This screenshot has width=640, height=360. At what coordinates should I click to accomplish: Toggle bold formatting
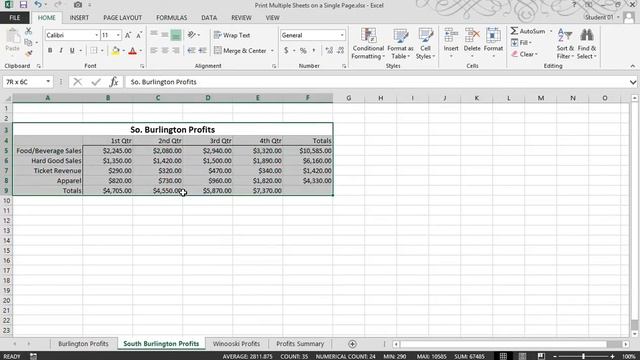(50, 51)
